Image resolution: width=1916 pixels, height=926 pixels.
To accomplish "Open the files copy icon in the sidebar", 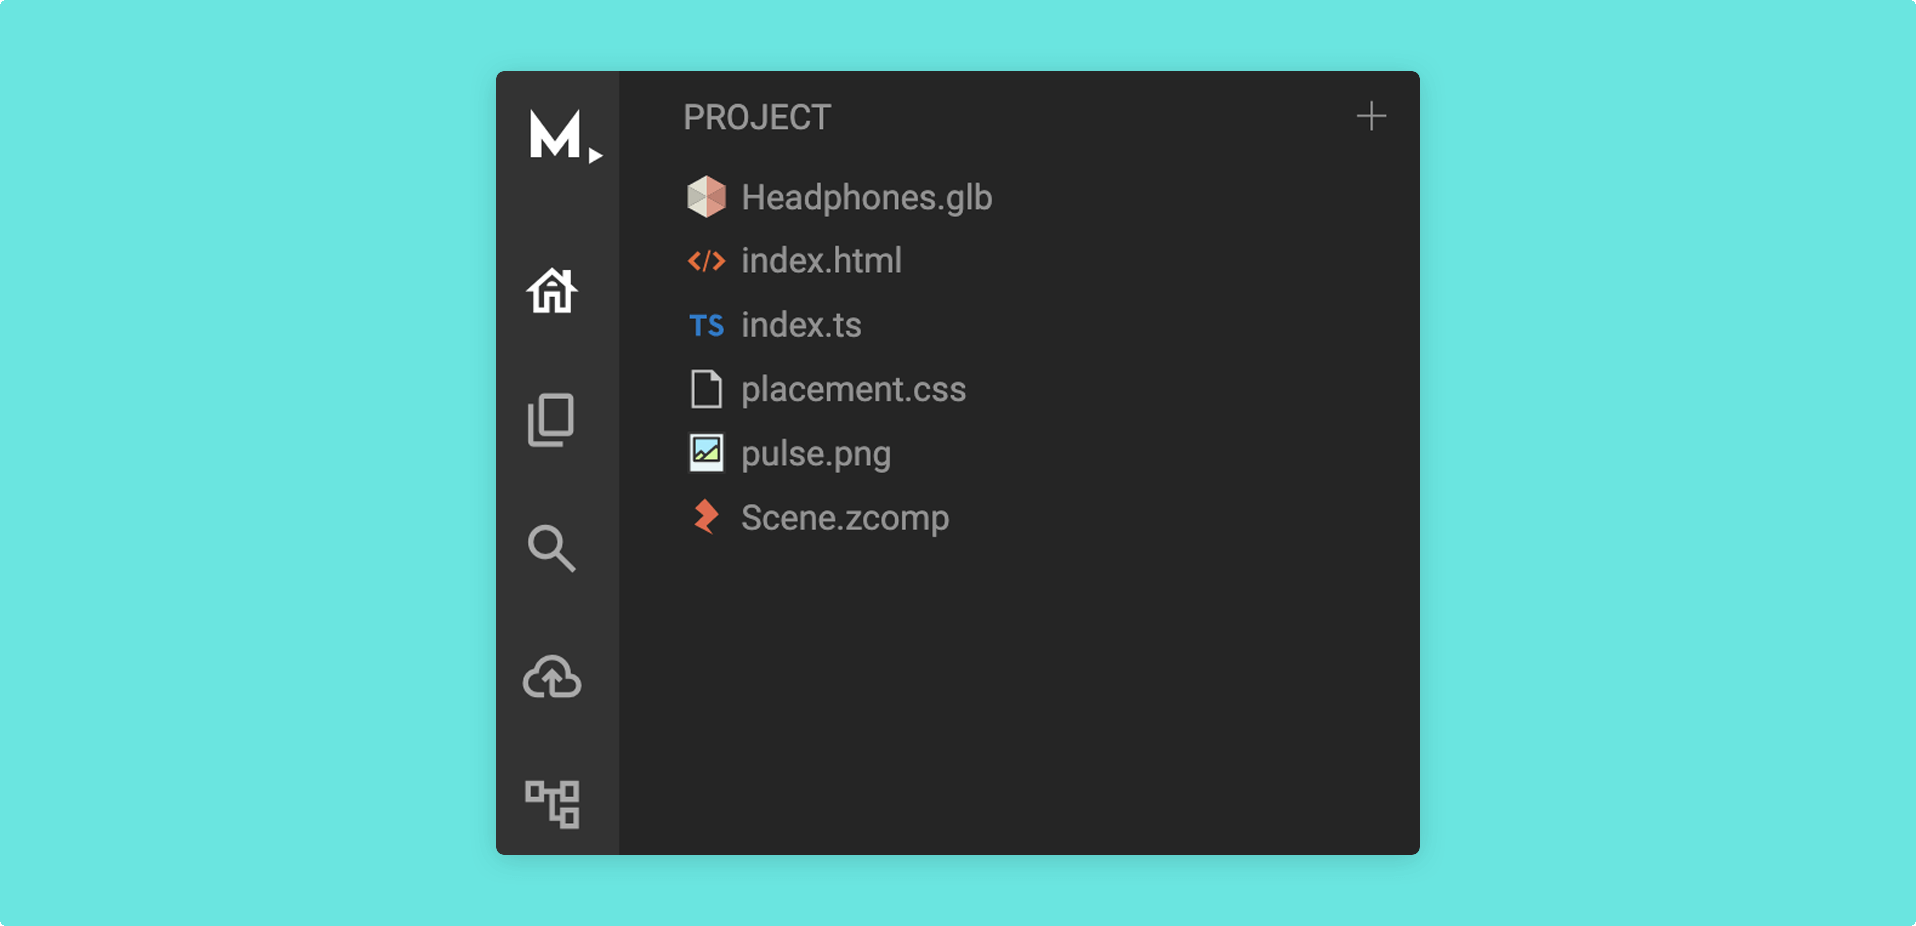I will [551, 419].
